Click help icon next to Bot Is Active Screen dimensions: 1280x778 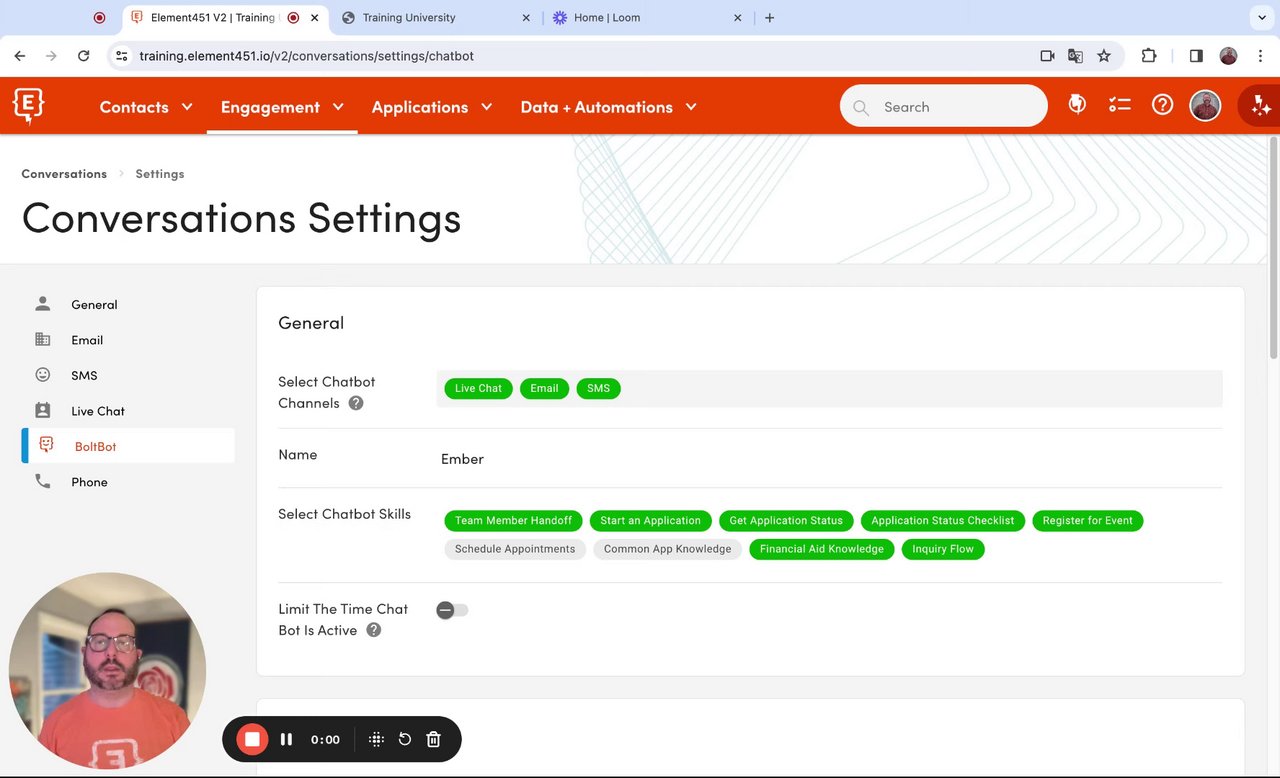374,630
